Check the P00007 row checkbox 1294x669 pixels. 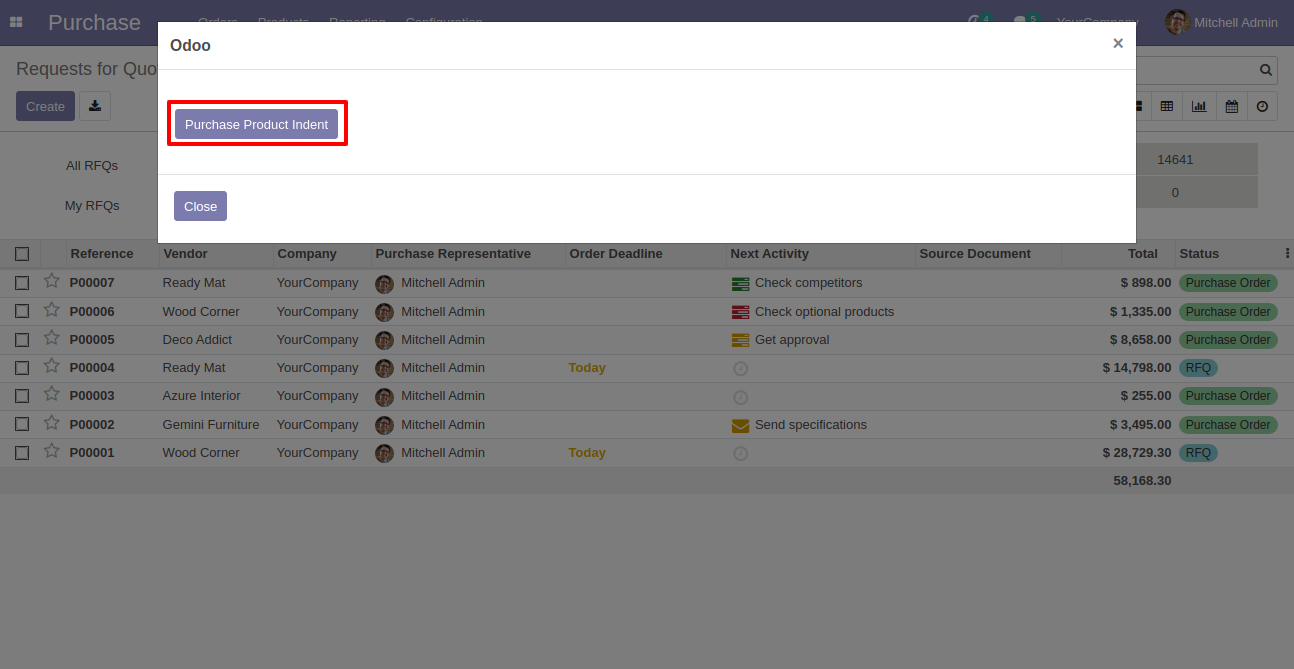tap(22, 283)
